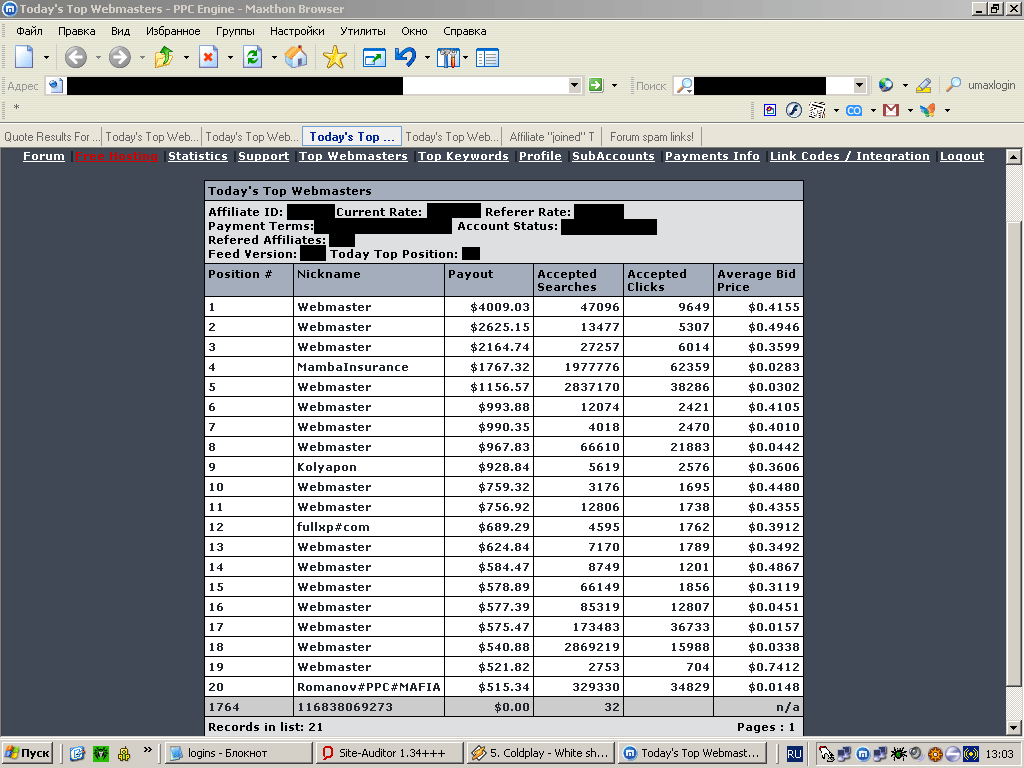
Task: Refresh the page with the green arrows icon
Action: 253,58
